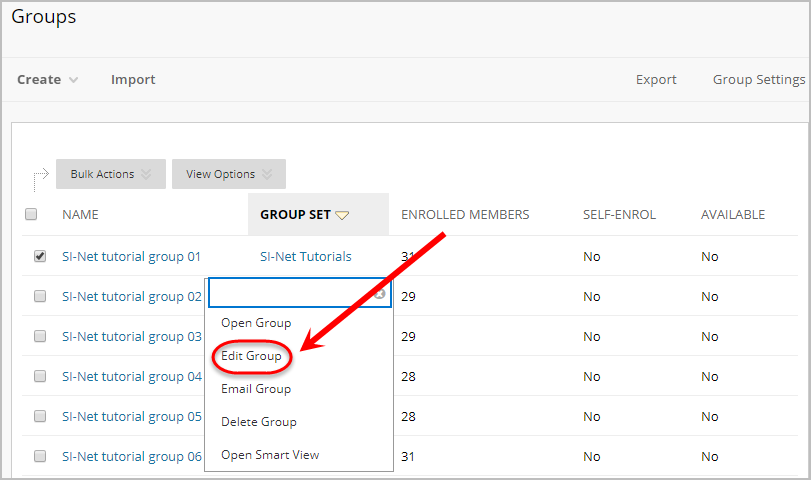Open SI-Net tutorial group 01 link

tap(131, 257)
